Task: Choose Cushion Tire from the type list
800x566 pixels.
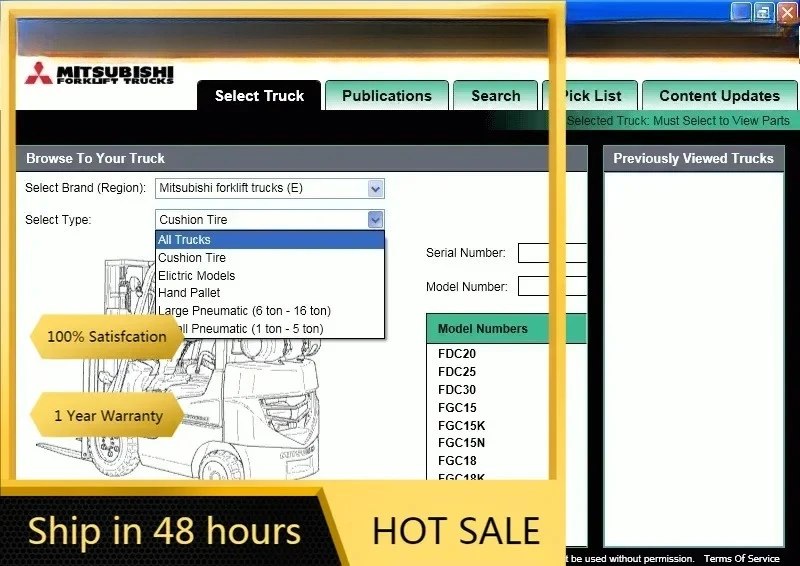Action: point(270,257)
